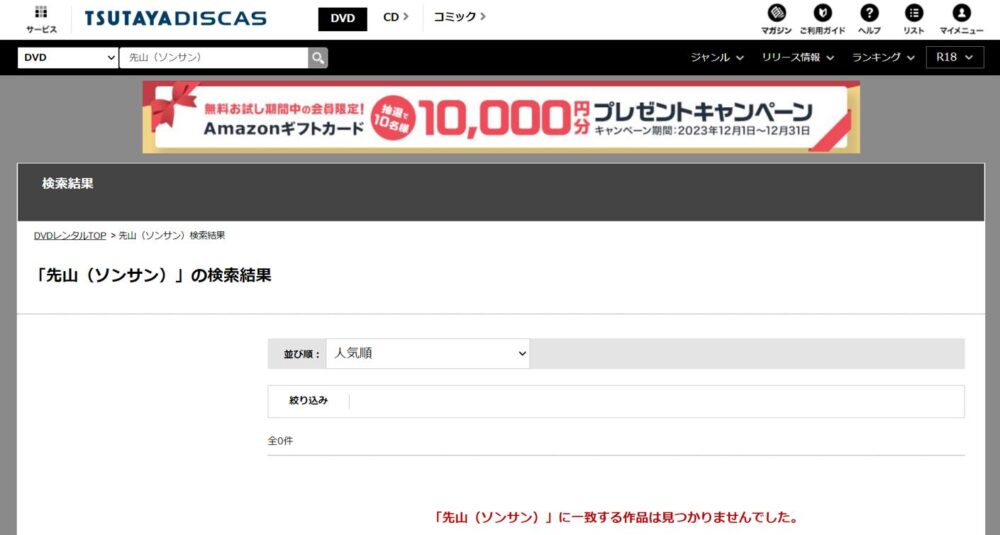Click the 「先山（ソンサン）」の検索結果 heading
This screenshot has width=1000, height=535.
click(x=152, y=275)
